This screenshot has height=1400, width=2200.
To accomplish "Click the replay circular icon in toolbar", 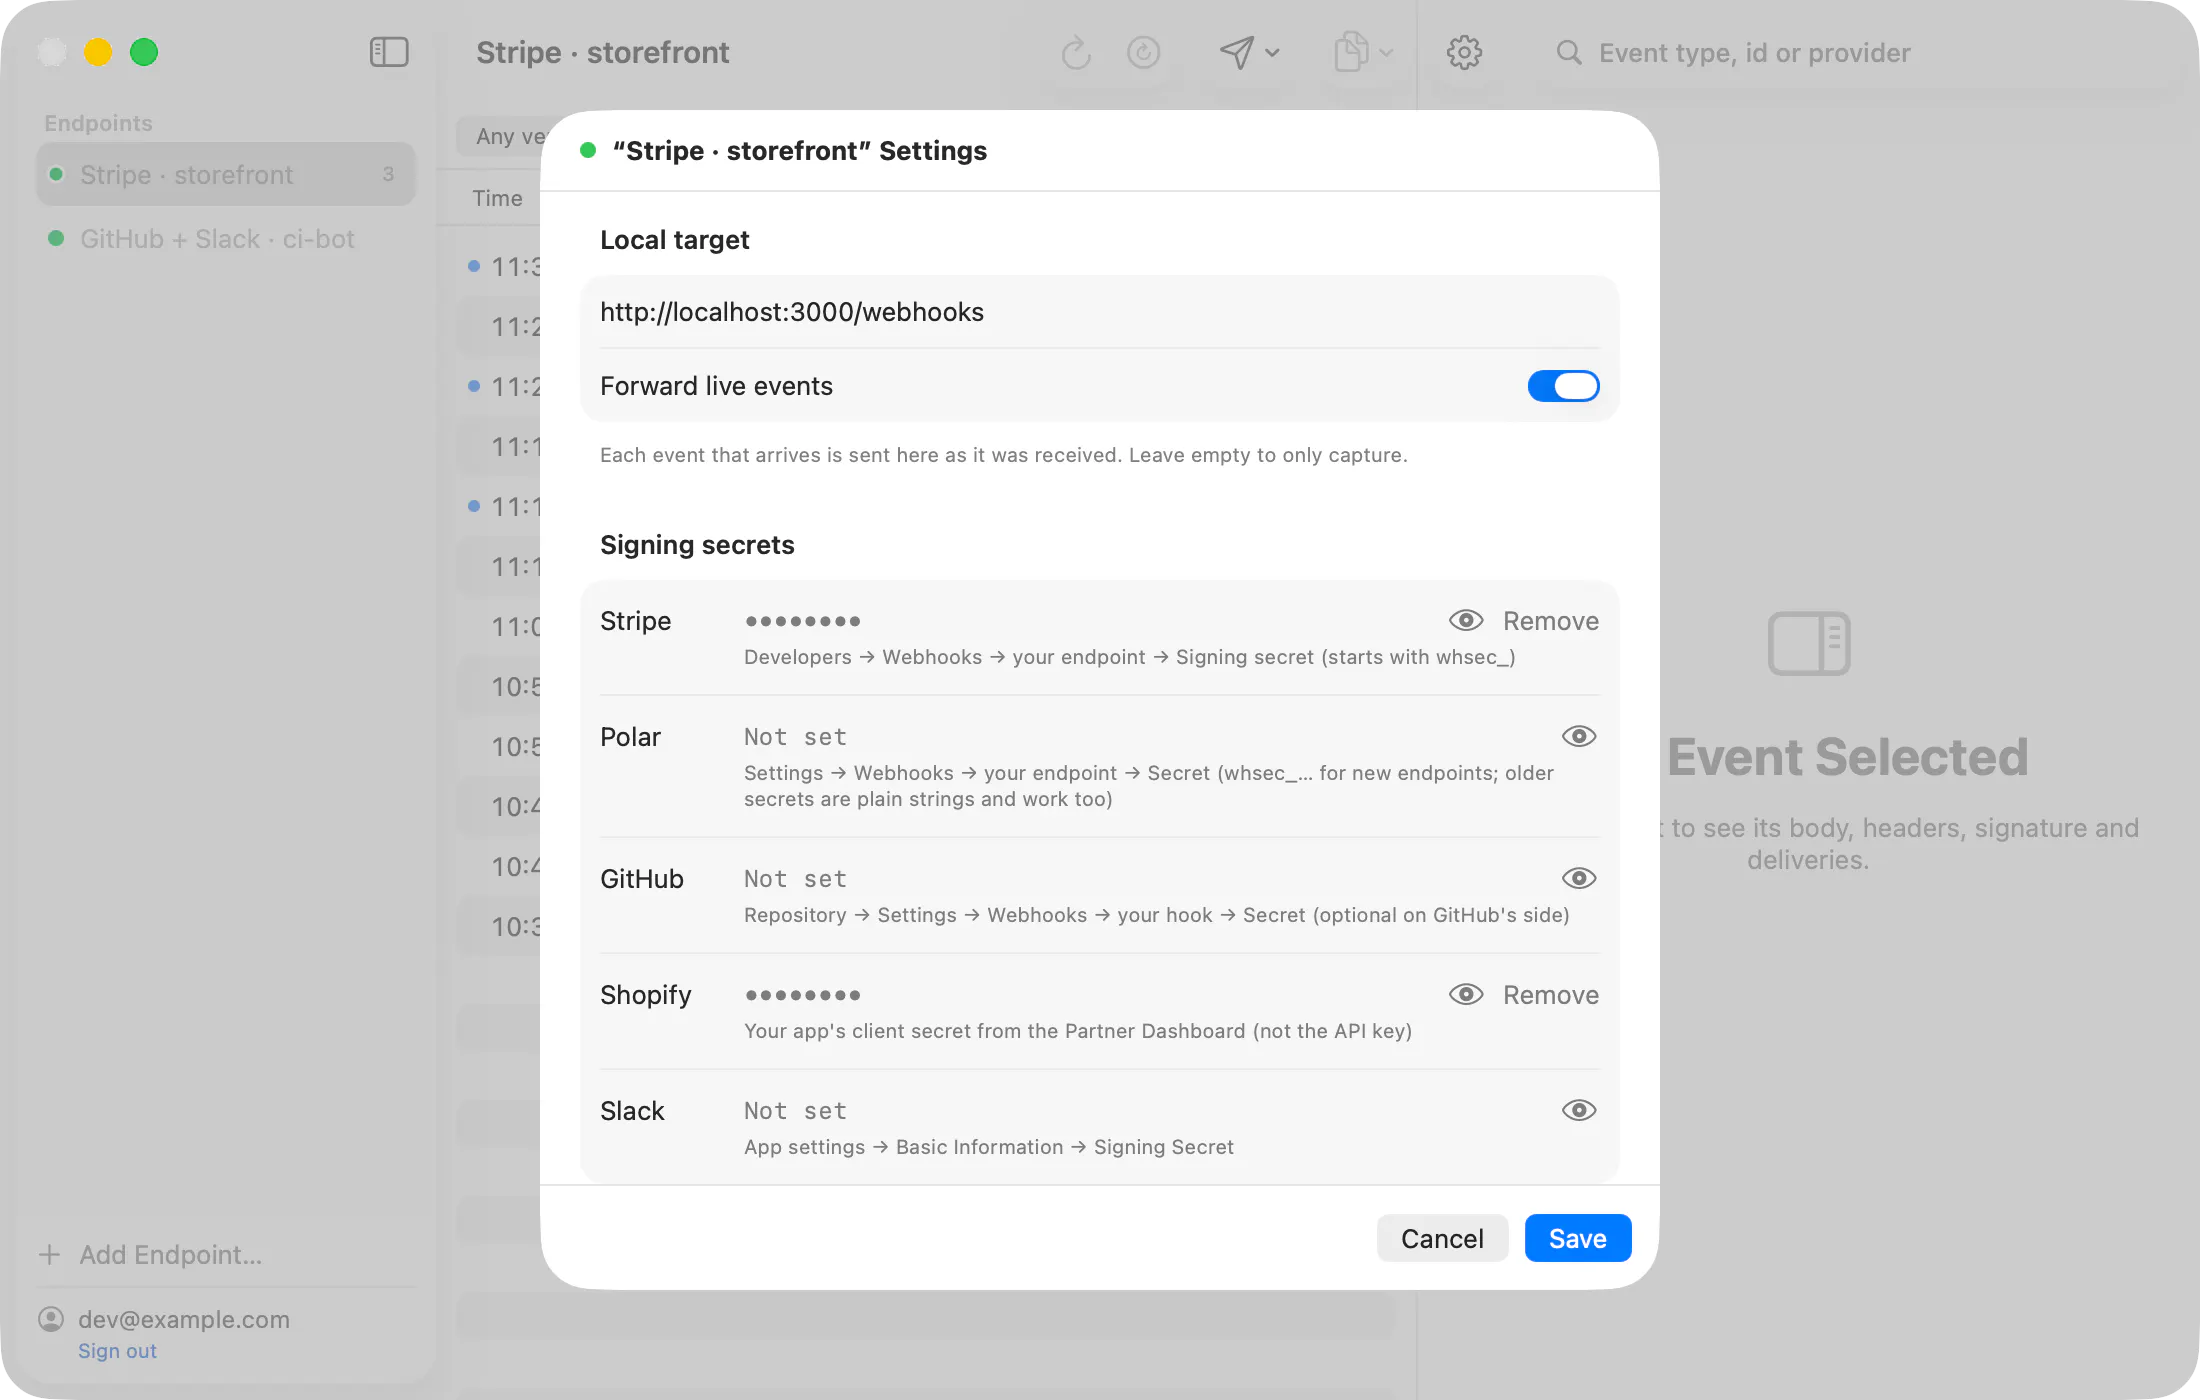I will coord(1143,52).
